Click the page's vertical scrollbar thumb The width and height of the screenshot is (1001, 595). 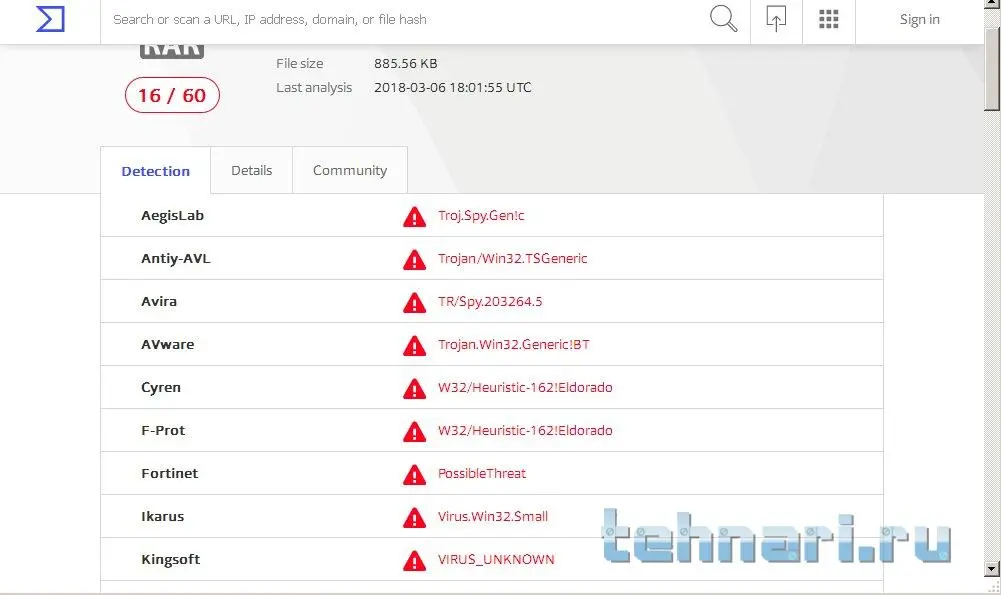click(991, 69)
